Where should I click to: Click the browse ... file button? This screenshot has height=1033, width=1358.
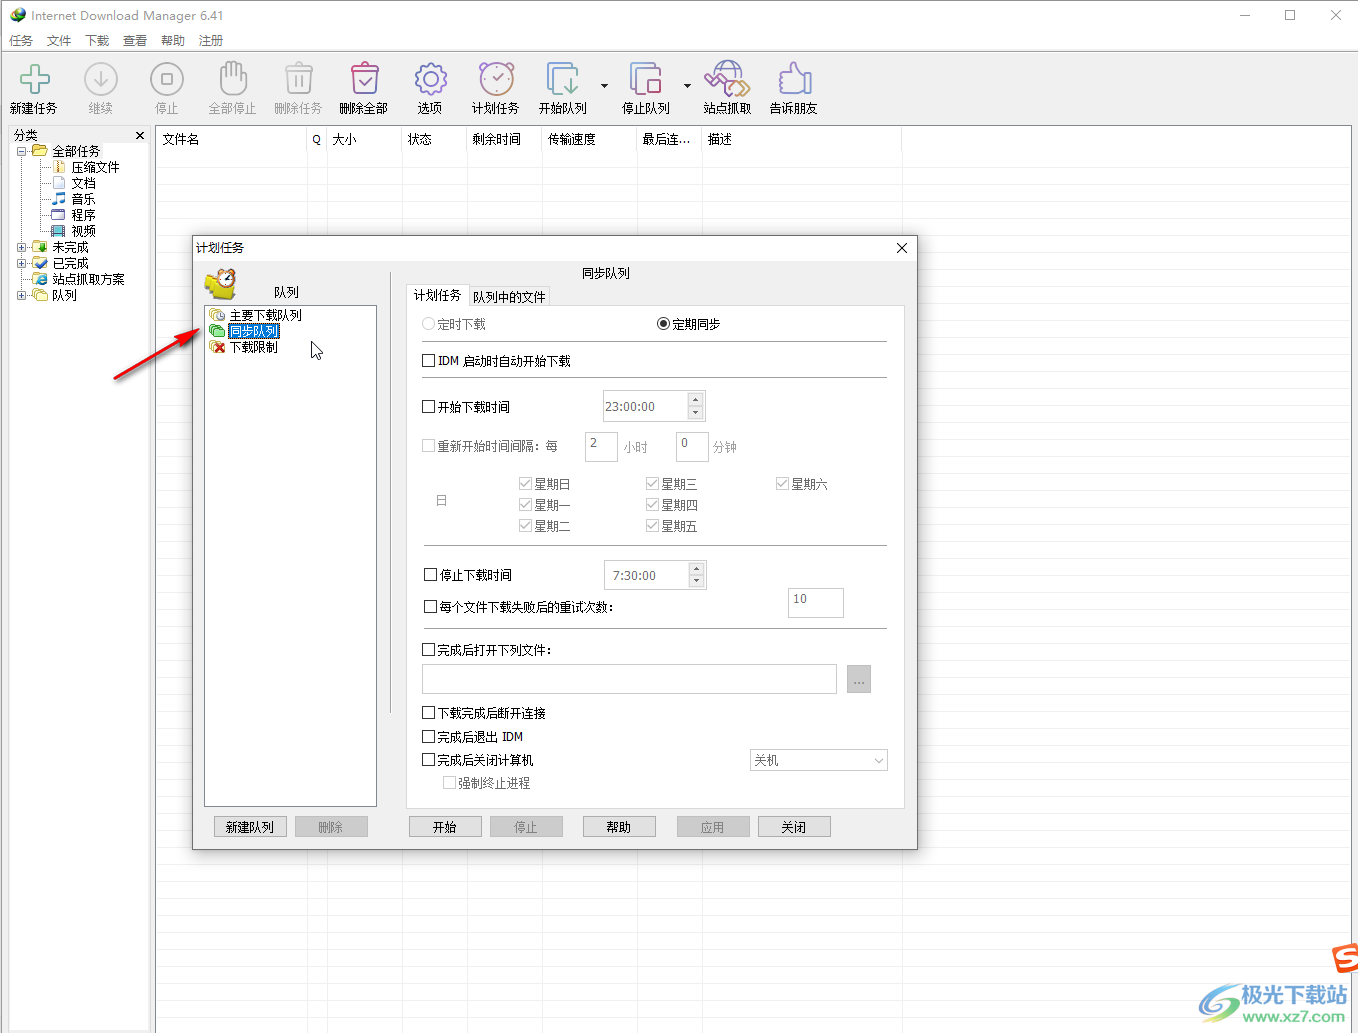click(859, 679)
